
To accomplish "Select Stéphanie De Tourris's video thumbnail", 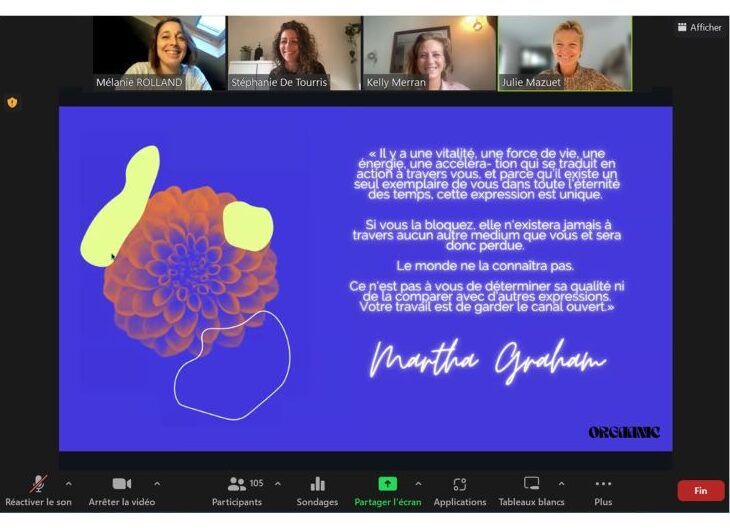I will (x=293, y=53).
